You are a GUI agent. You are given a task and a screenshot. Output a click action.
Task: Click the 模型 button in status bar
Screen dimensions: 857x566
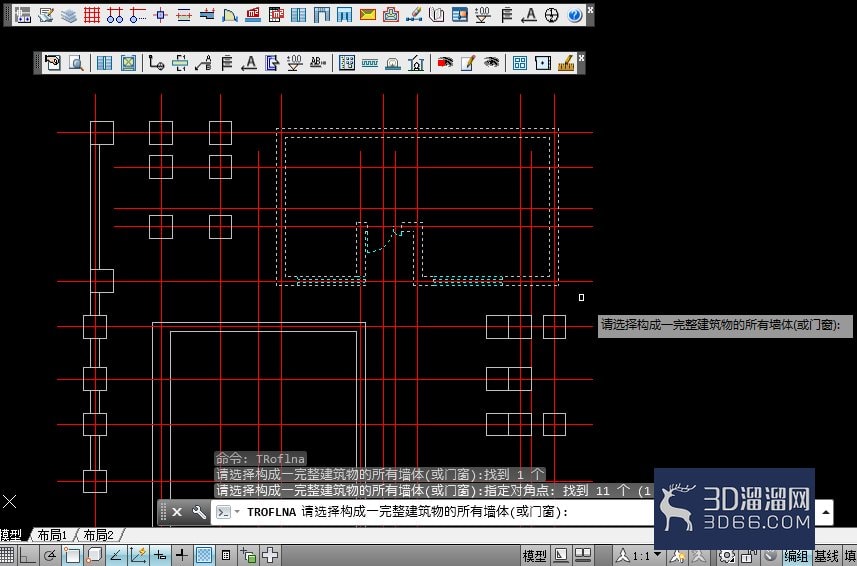point(534,556)
